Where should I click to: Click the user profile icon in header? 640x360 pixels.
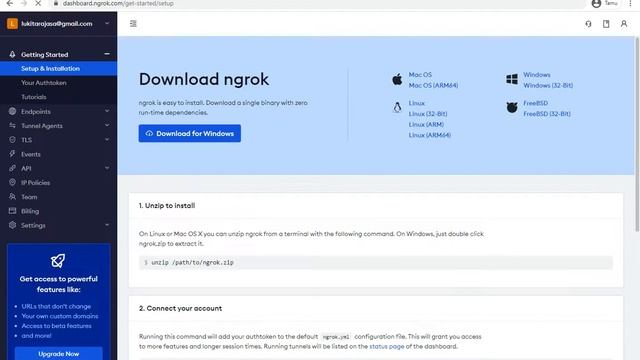[x=624, y=24]
